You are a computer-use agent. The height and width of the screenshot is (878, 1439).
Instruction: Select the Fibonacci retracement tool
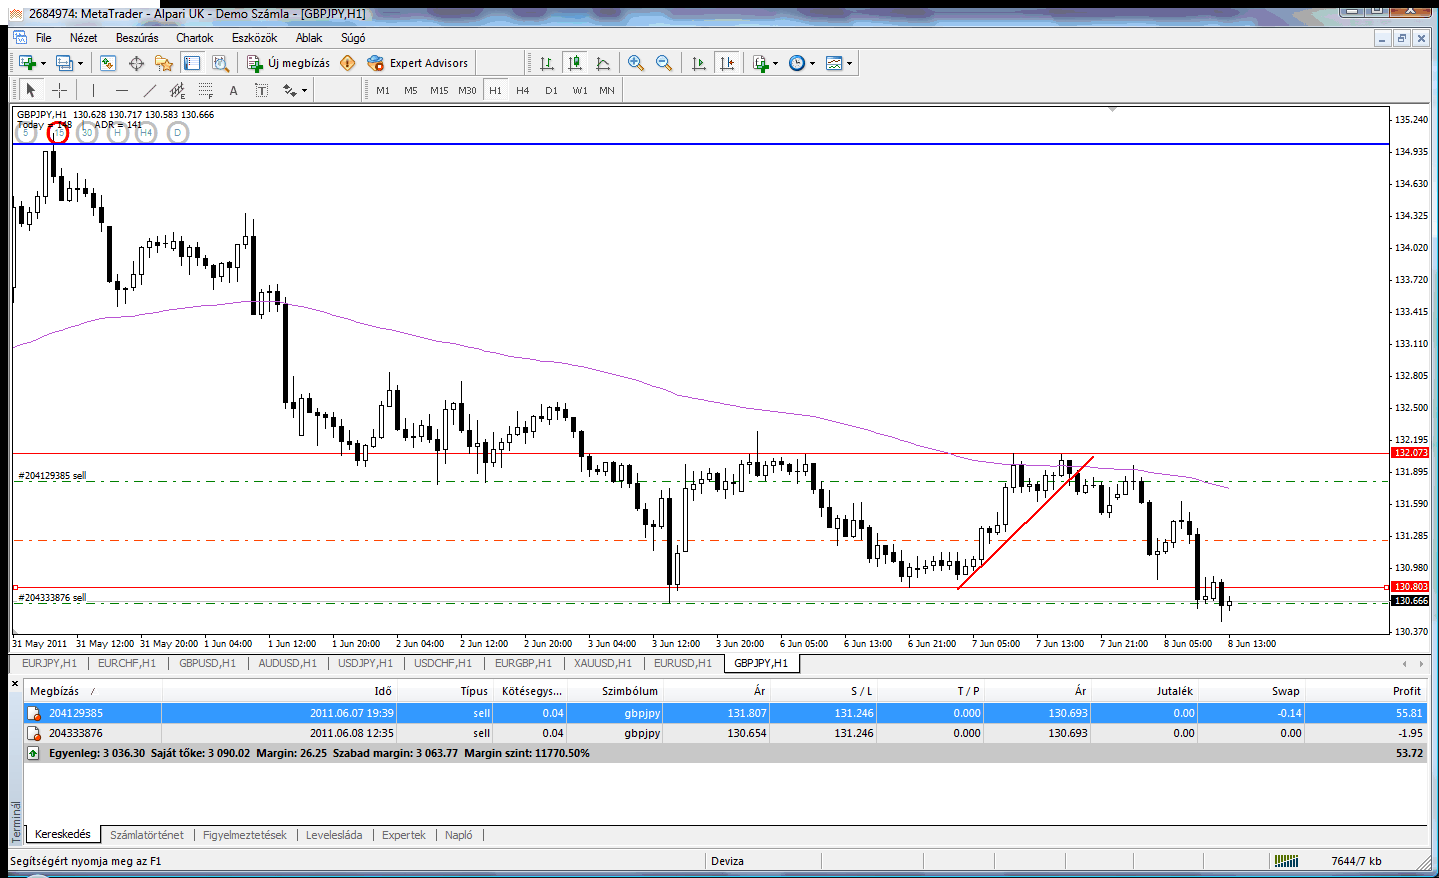pyautogui.click(x=205, y=90)
